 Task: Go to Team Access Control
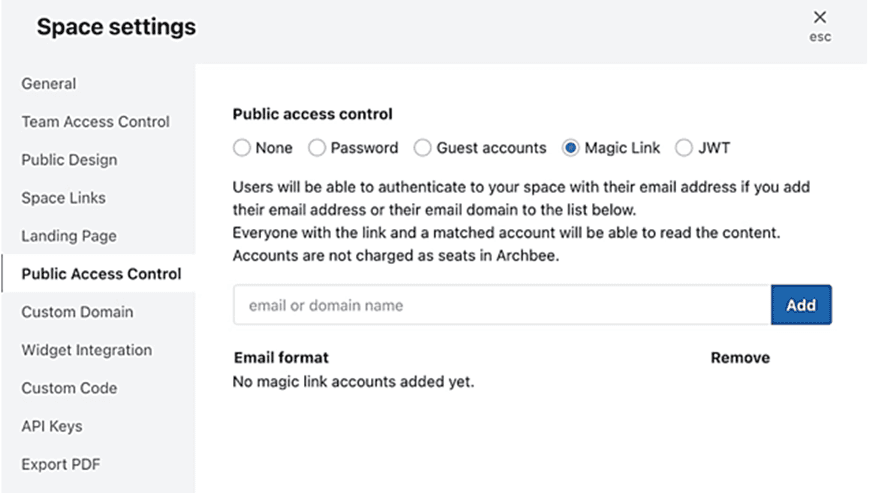point(96,122)
